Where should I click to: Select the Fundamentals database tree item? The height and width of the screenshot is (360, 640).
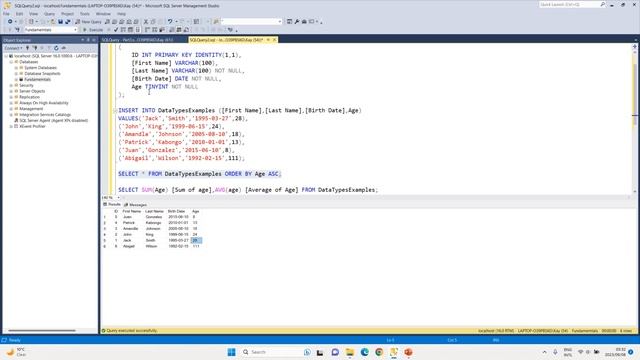38,80
